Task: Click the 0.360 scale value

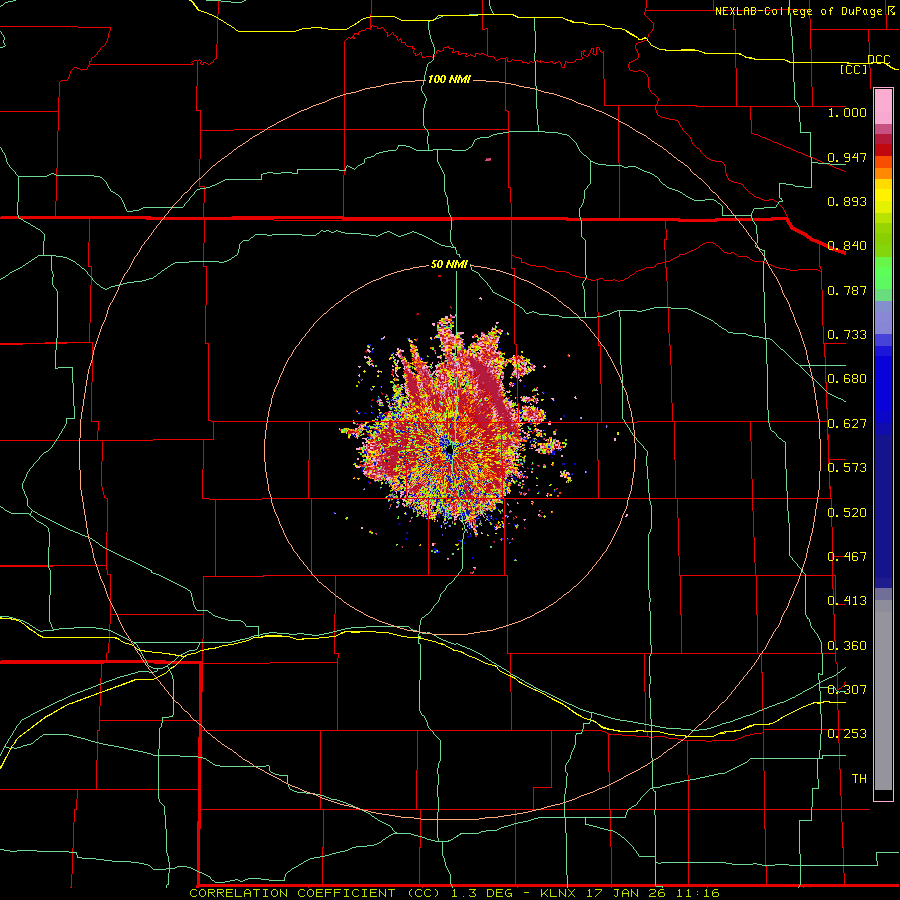Action: tap(847, 645)
